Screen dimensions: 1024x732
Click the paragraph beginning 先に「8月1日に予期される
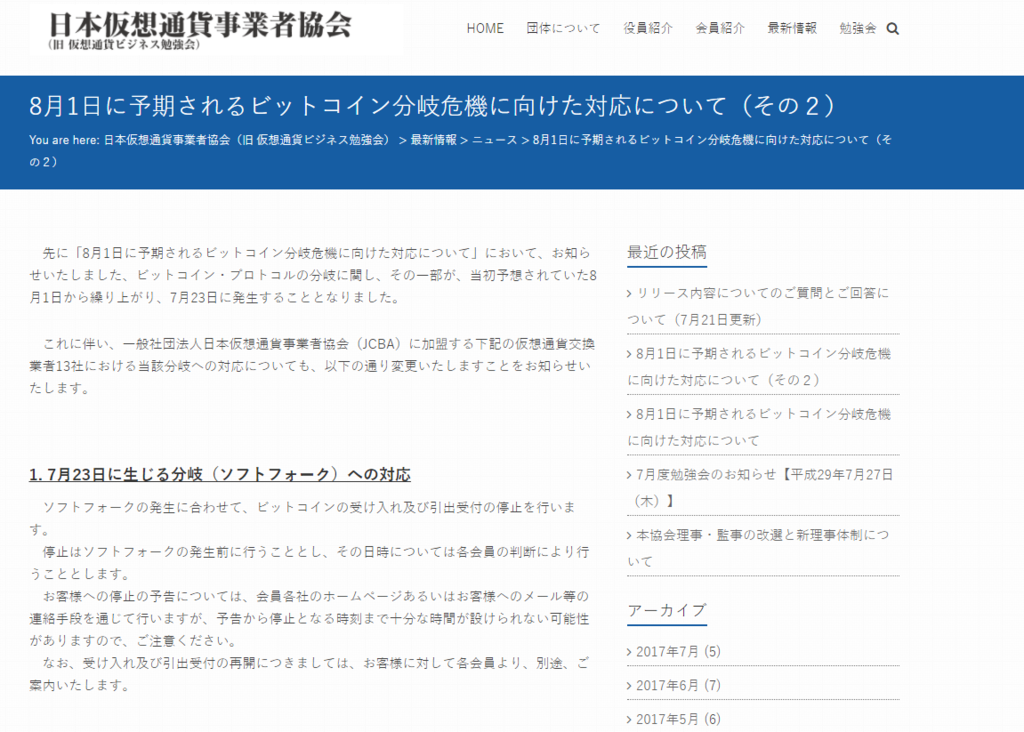[x=313, y=275]
